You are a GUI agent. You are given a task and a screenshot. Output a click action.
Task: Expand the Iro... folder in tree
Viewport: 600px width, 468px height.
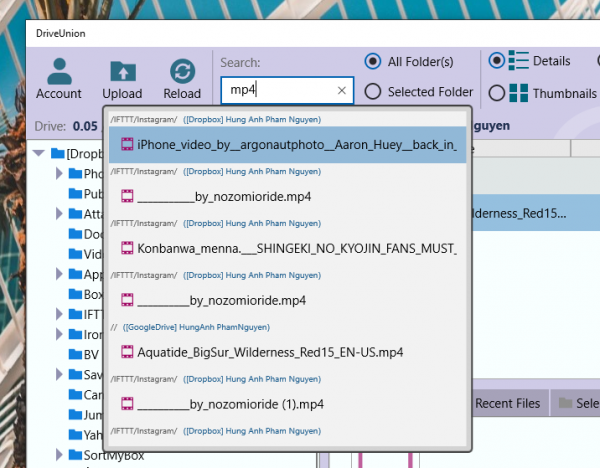[x=59, y=334]
